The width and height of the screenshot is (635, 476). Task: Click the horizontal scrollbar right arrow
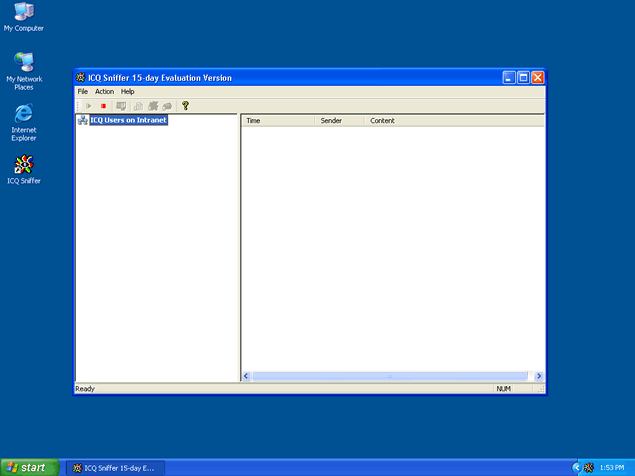[x=539, y=376]
